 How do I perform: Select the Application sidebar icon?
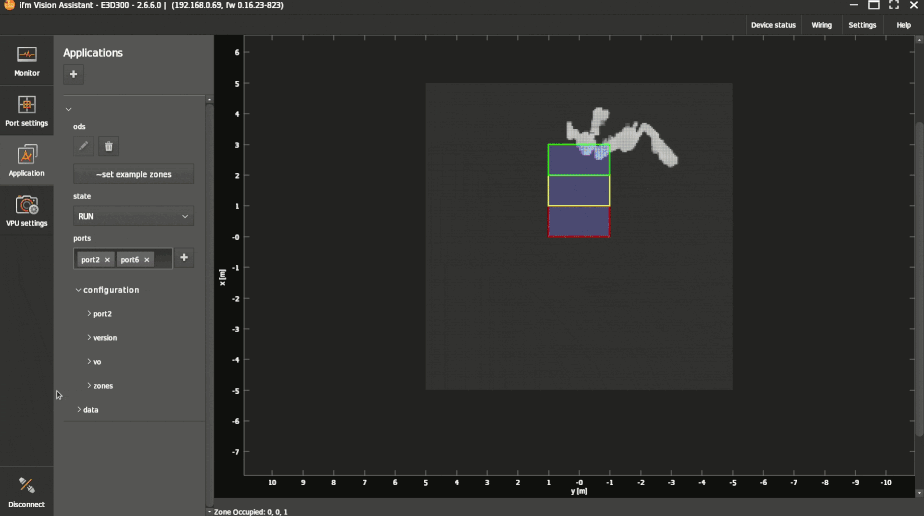[27, 160]
